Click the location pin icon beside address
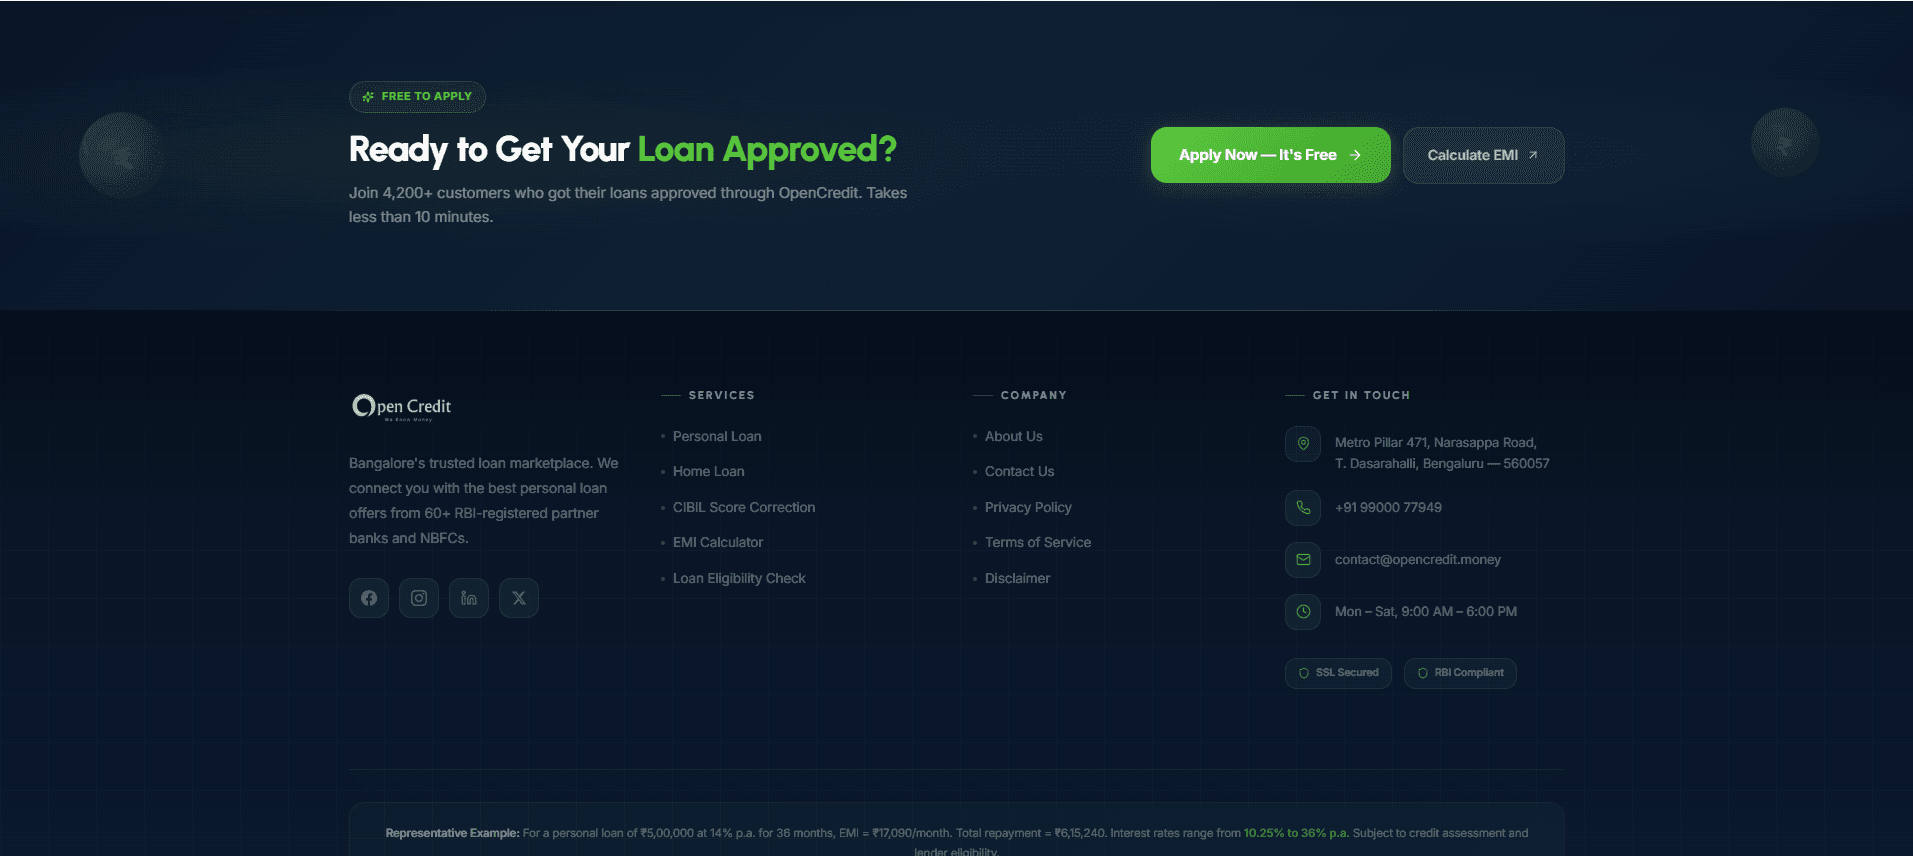The height and width of the screenshot is (856, 1913). [1303, 443]
